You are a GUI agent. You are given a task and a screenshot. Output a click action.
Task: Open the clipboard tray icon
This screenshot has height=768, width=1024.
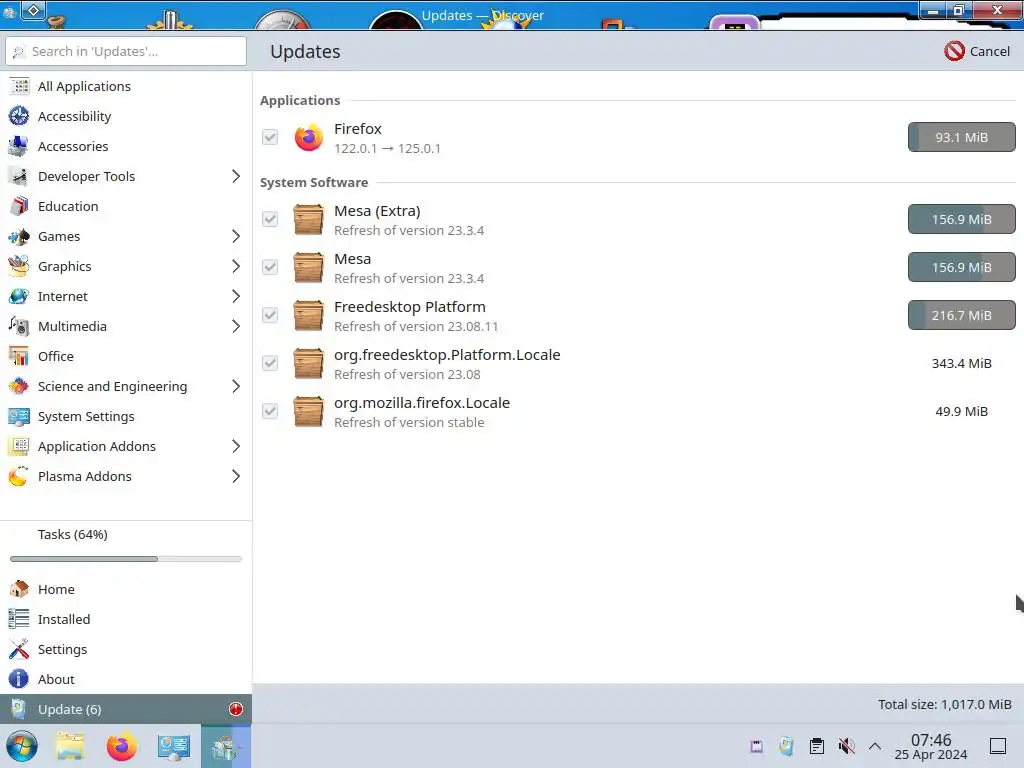(x=816, y=746)
